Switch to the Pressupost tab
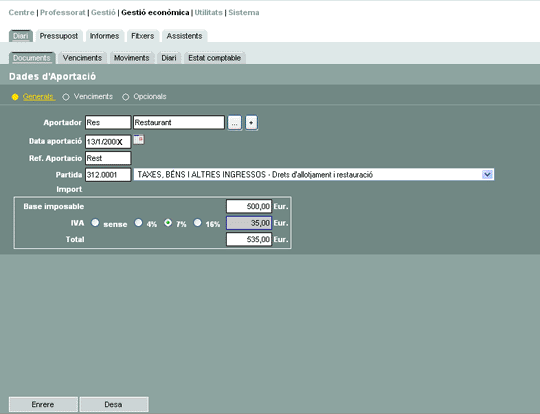The width and height of the screenshot is (540, 414). point(59,36)
